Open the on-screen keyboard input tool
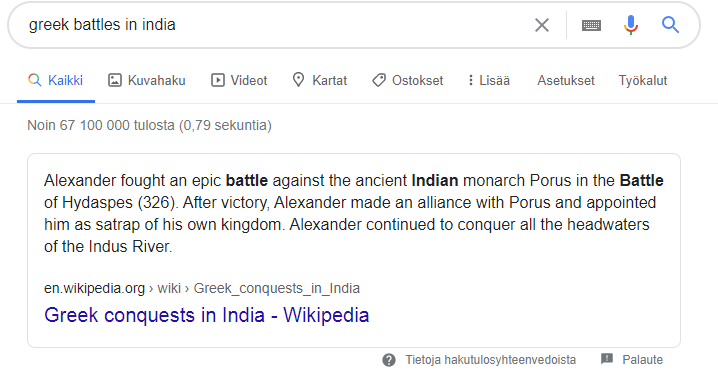This screenshot has width=718, height=384. pos(591,25)
